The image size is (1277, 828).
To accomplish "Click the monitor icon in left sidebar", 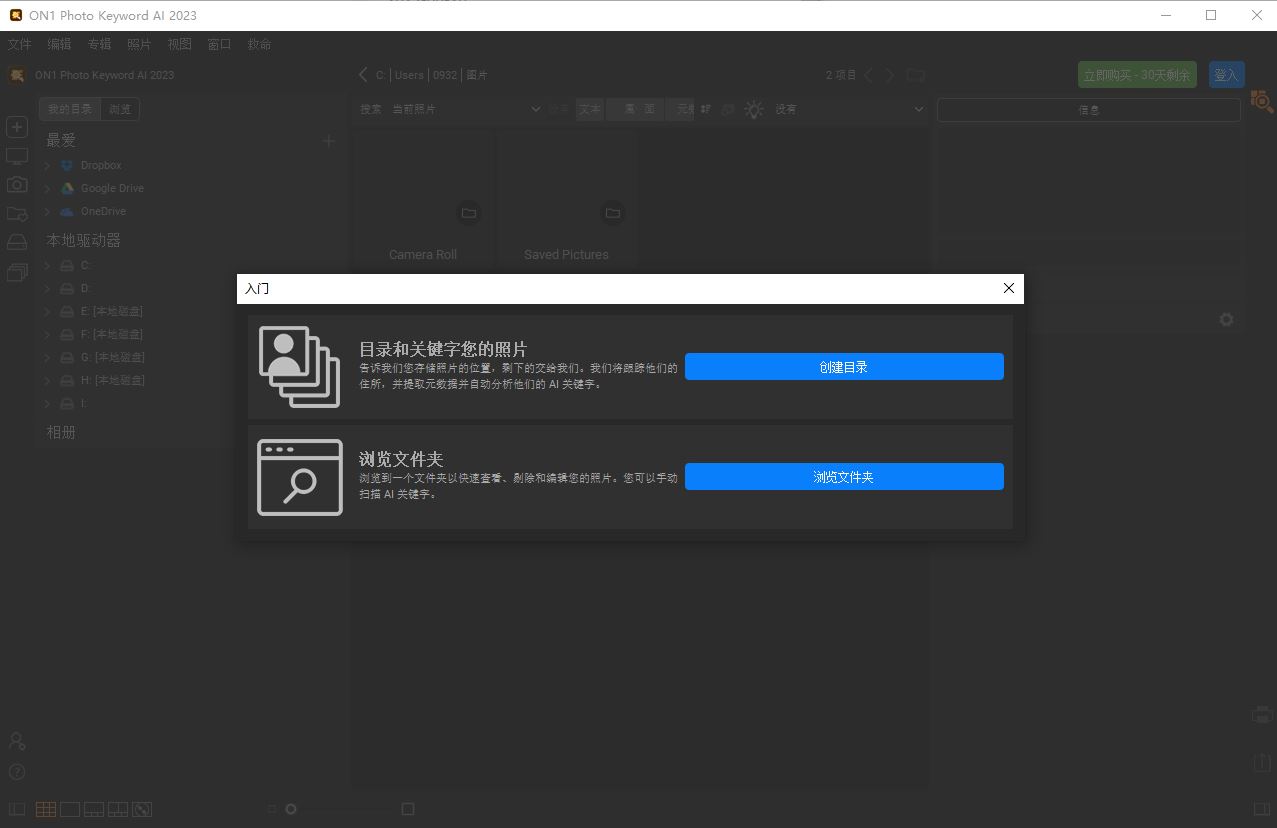I will click(x=16, y=156).
